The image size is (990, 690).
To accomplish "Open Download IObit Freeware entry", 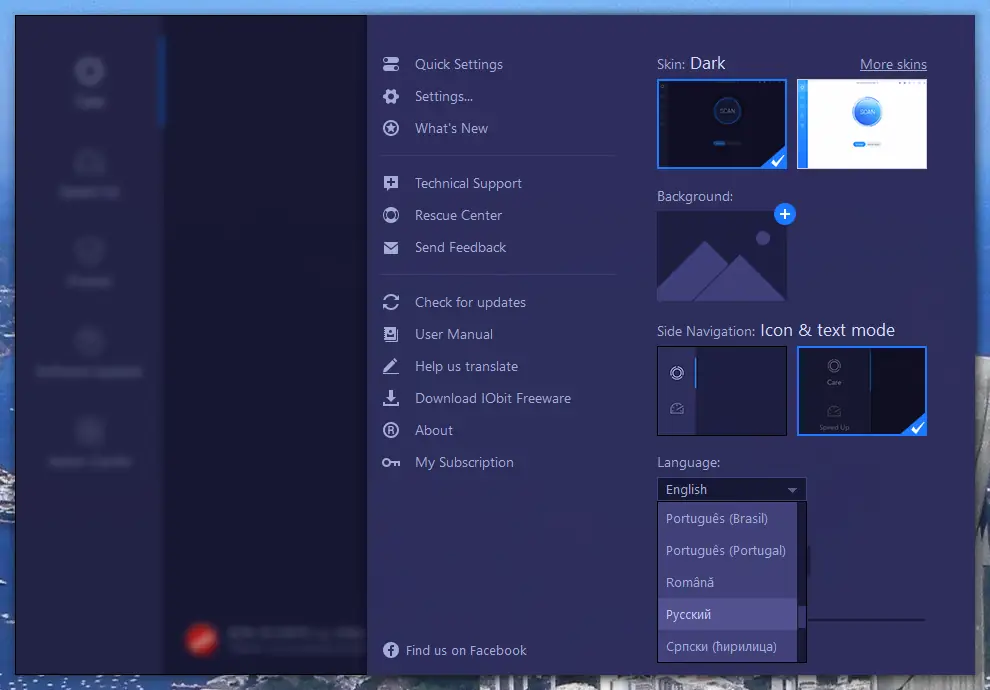I will click(x=492, y=398).
